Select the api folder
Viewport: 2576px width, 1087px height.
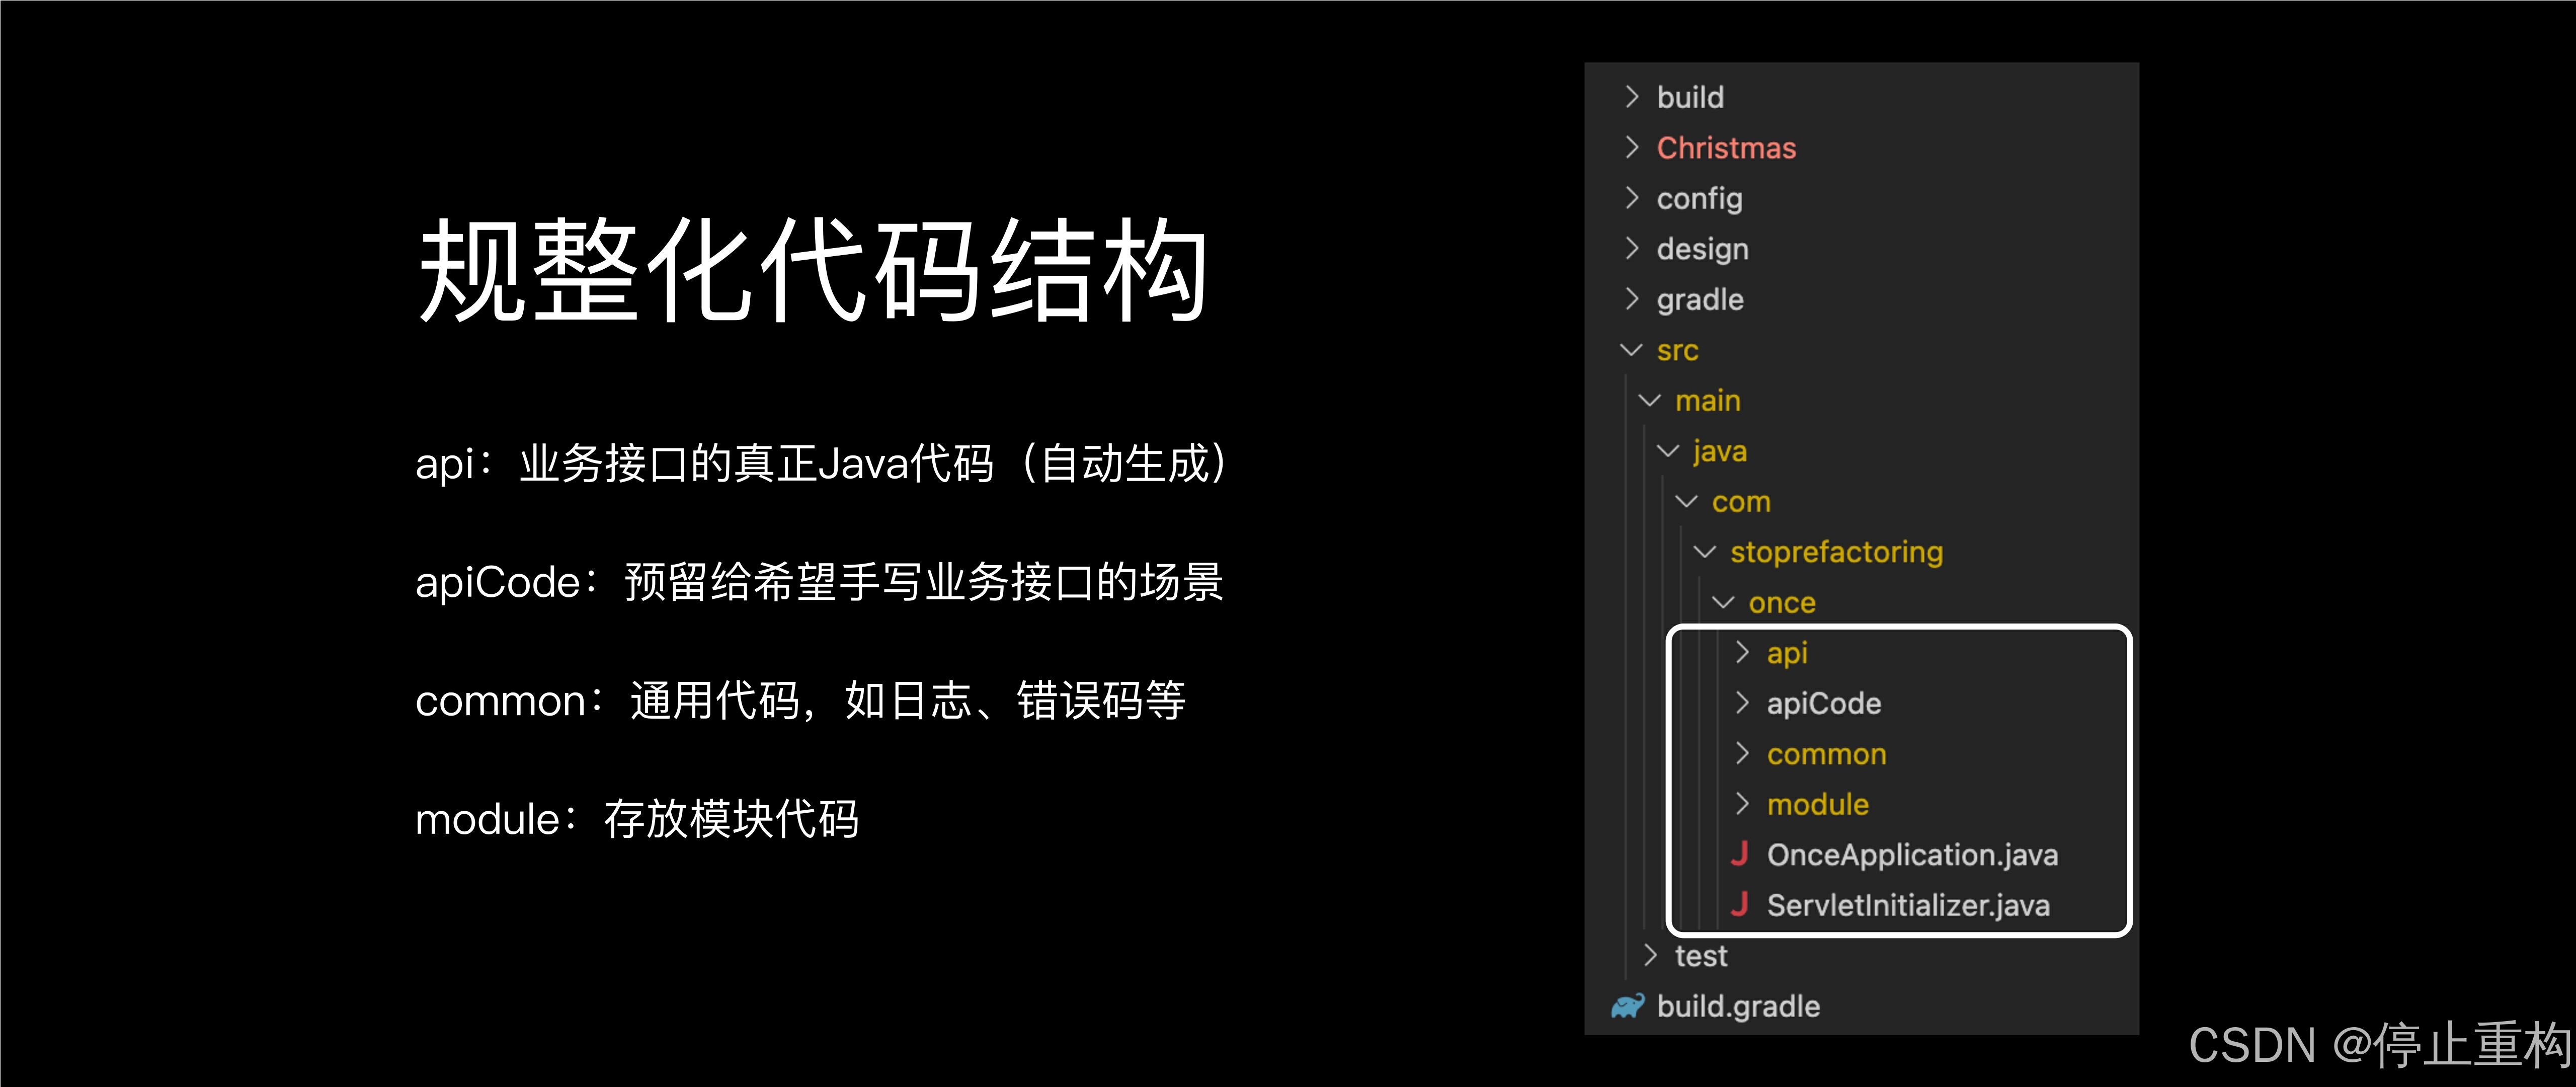(x=1787, y=652)
